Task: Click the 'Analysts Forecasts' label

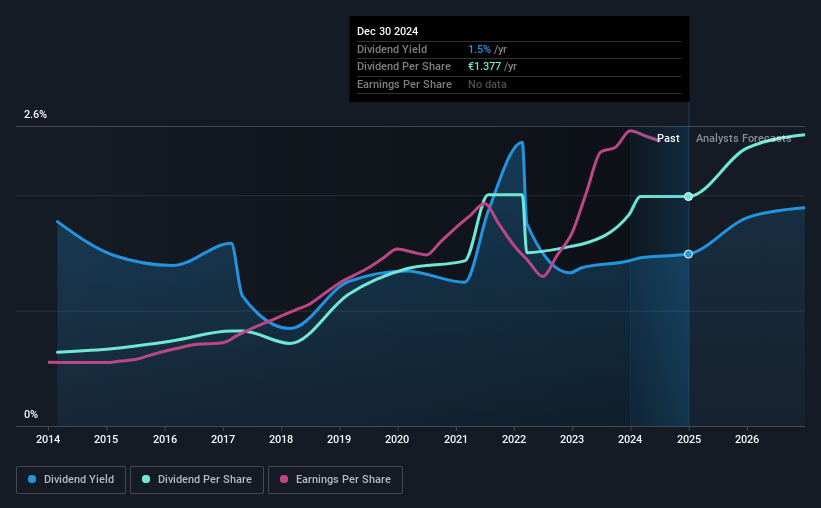Action: [744, 138]
